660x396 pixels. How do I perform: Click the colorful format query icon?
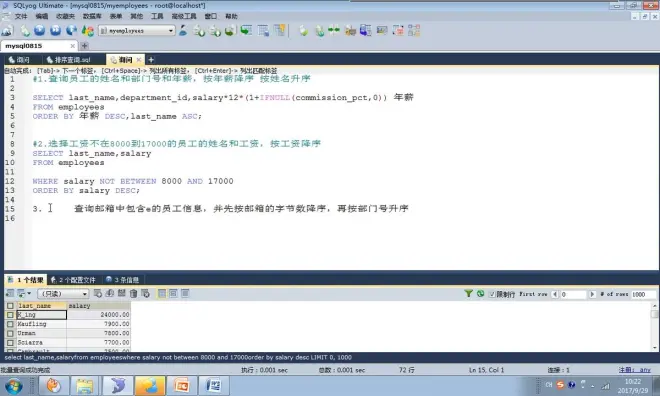click(x=88, y=31)
